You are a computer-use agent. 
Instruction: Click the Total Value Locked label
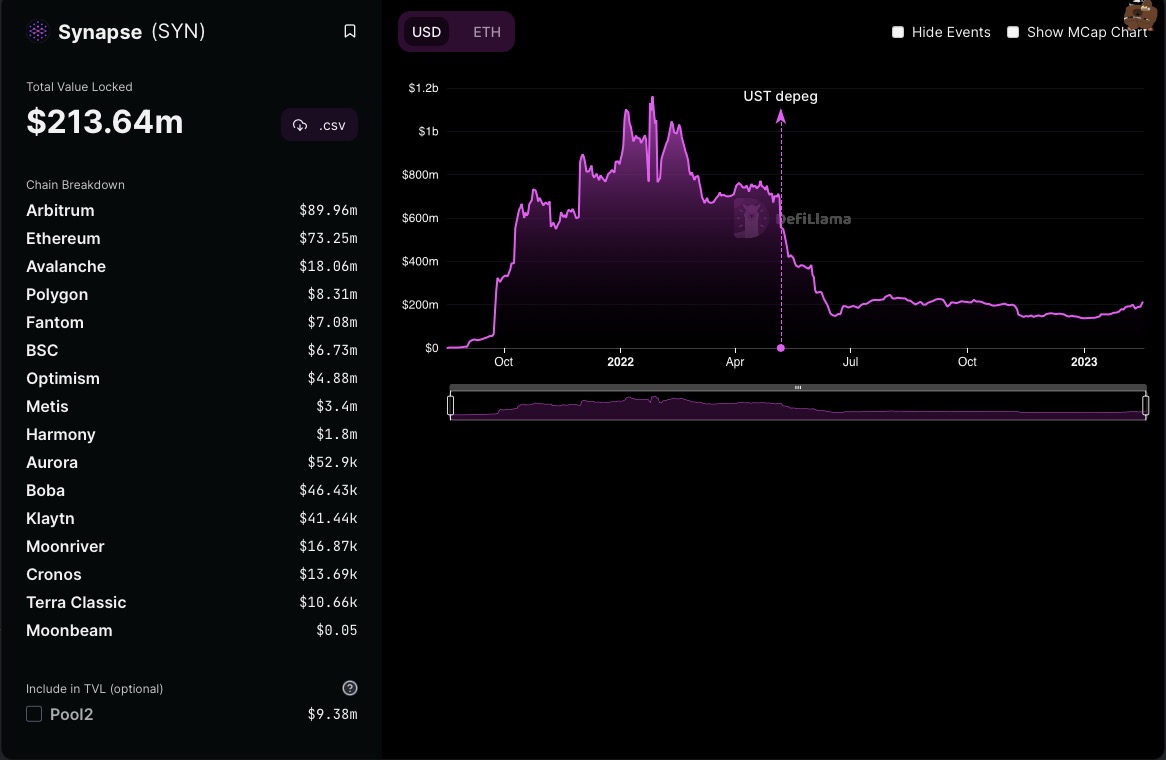click(80, 87)
